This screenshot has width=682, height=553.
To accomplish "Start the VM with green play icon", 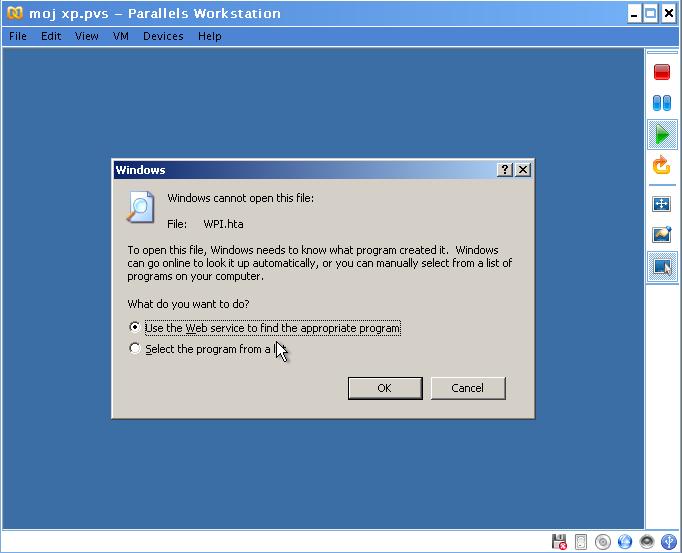I will click(662, 134).
